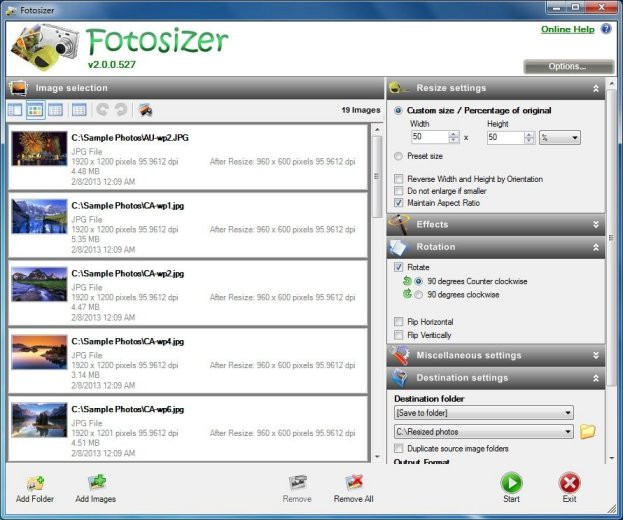Click the Image selection header icon

(18, 88)
